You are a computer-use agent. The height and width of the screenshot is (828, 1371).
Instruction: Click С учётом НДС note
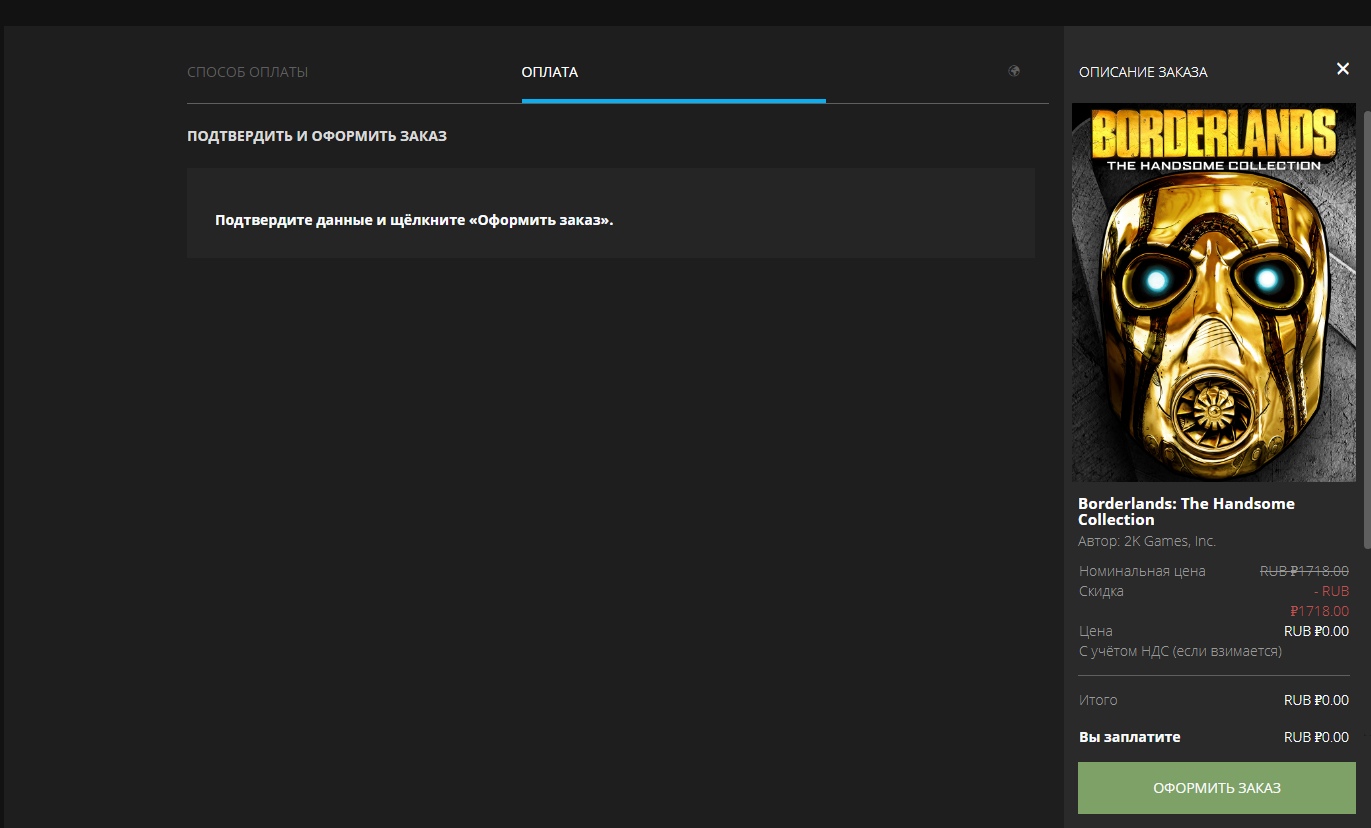(x=1180, y=651)
